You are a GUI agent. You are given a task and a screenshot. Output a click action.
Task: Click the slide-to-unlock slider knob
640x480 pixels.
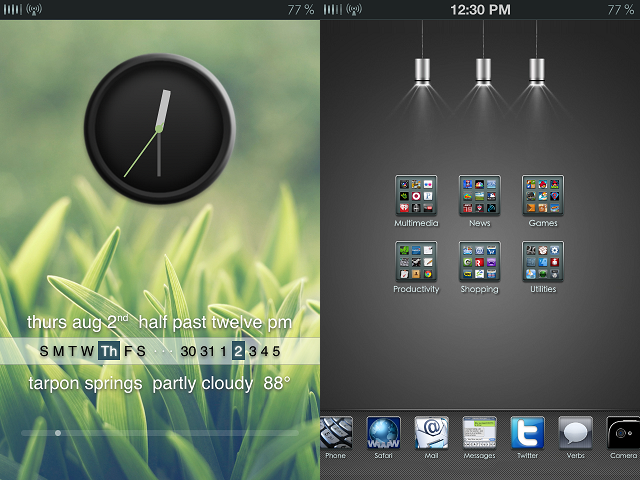(58, 433)
